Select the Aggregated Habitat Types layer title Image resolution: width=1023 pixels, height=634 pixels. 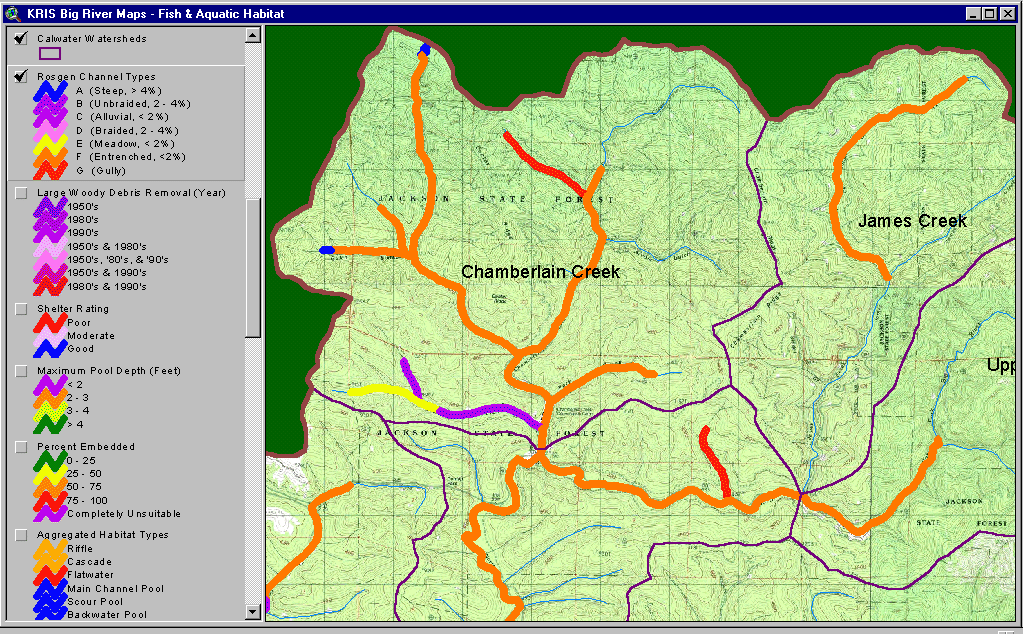tap(102, 535)
